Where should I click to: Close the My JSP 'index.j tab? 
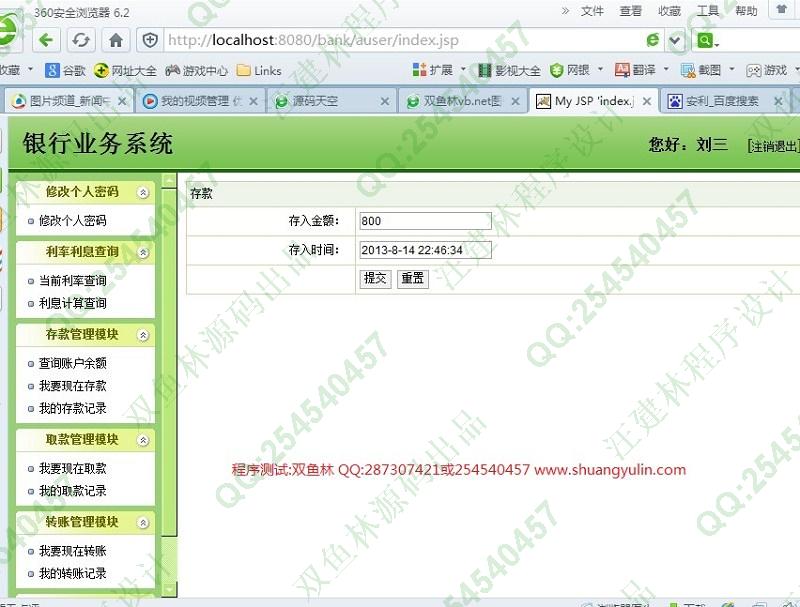646,102
